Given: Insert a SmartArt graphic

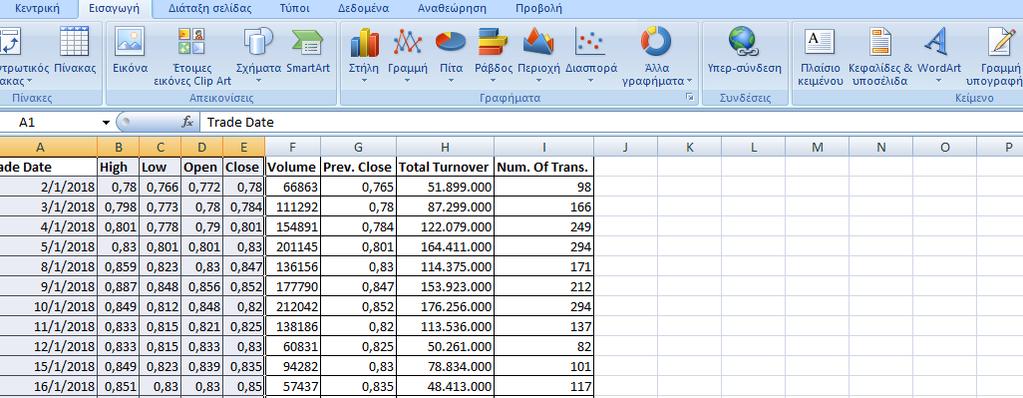Looking at the screenshot, I should [308, 51].
